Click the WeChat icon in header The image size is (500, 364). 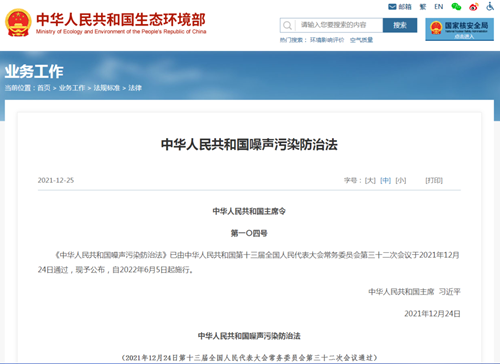(x=456, y=7)
